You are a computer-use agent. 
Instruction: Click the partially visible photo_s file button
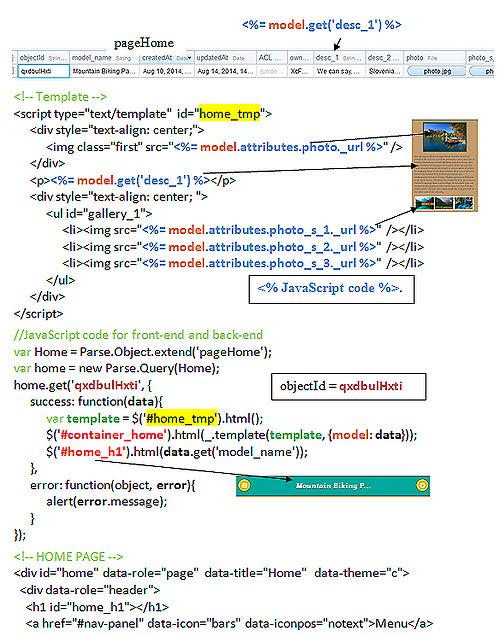click(x=482, y=71)
